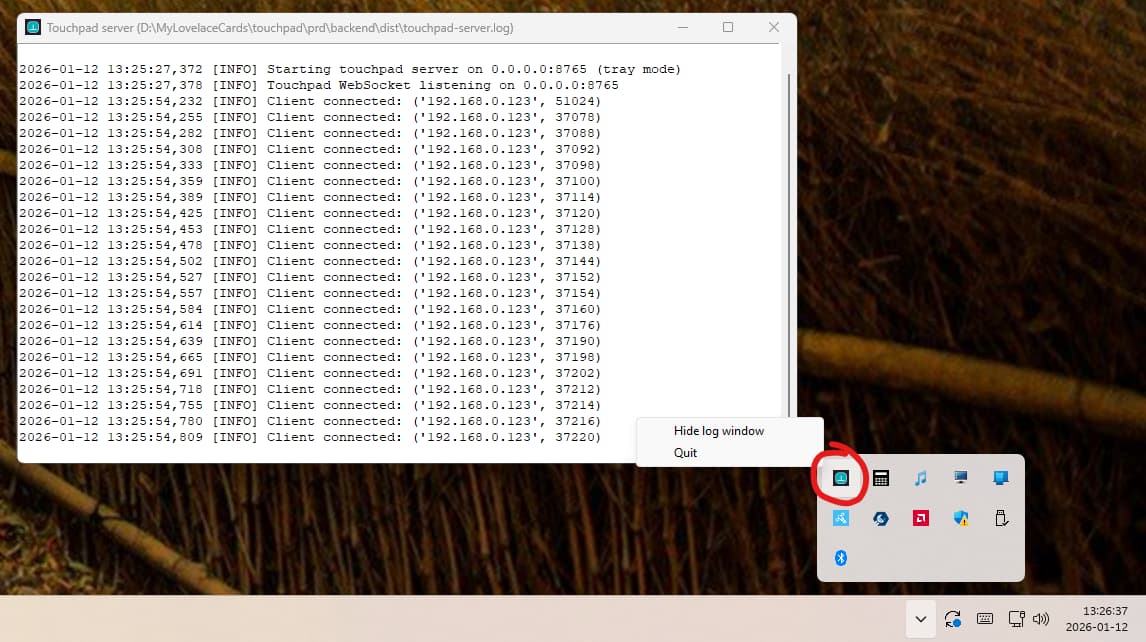Click log line with client port 37138
Image resolution: width=1146 pixels, height=642 pixels.
click(x=310, y=246)
